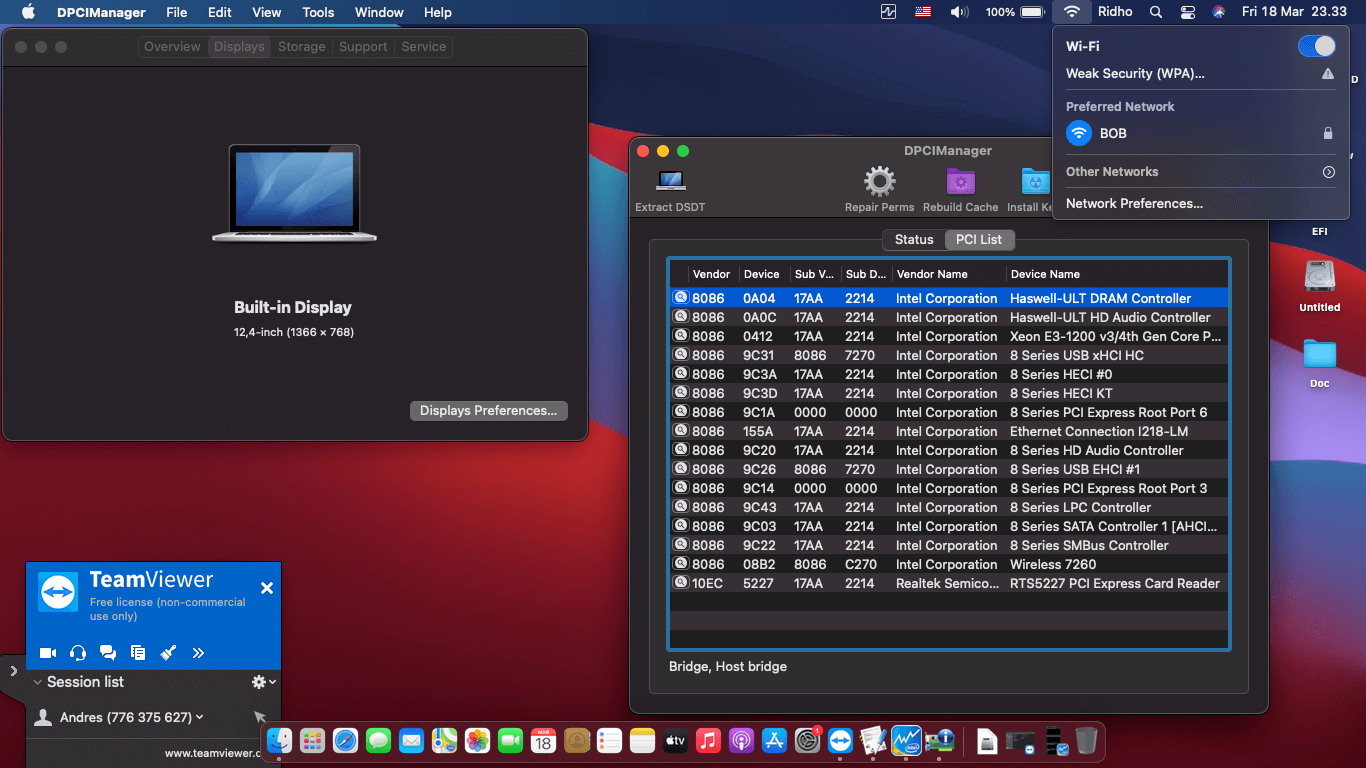The width and height of the screenshot is (1366, 768).
Task: Open the Wi-Fi status menu icon
Action: point(1071,12)
